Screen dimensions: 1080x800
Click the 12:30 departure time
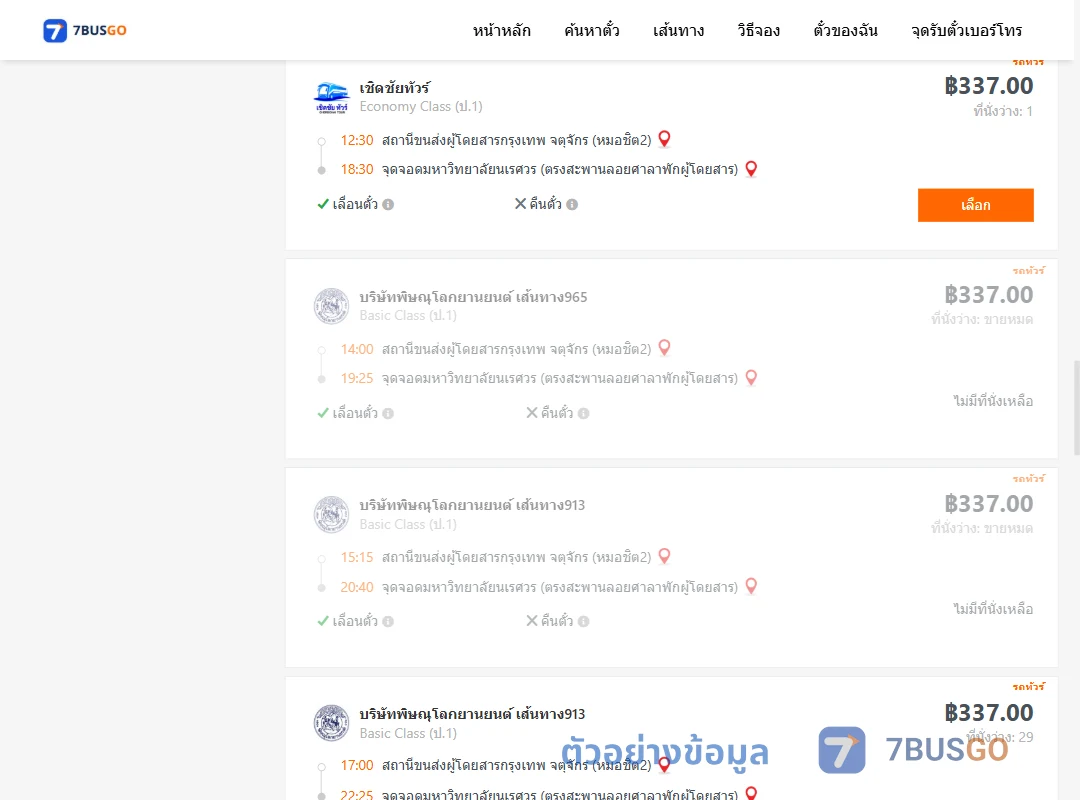pos(357,140)
